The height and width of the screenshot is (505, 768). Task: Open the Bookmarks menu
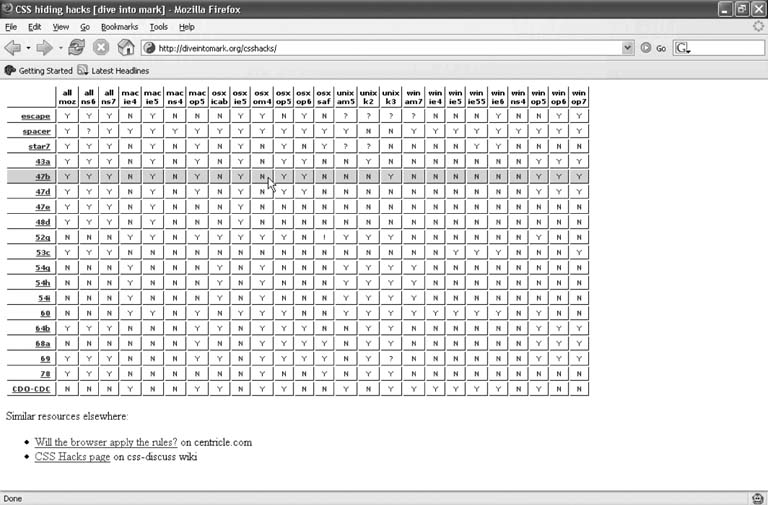tap(120, 27)
